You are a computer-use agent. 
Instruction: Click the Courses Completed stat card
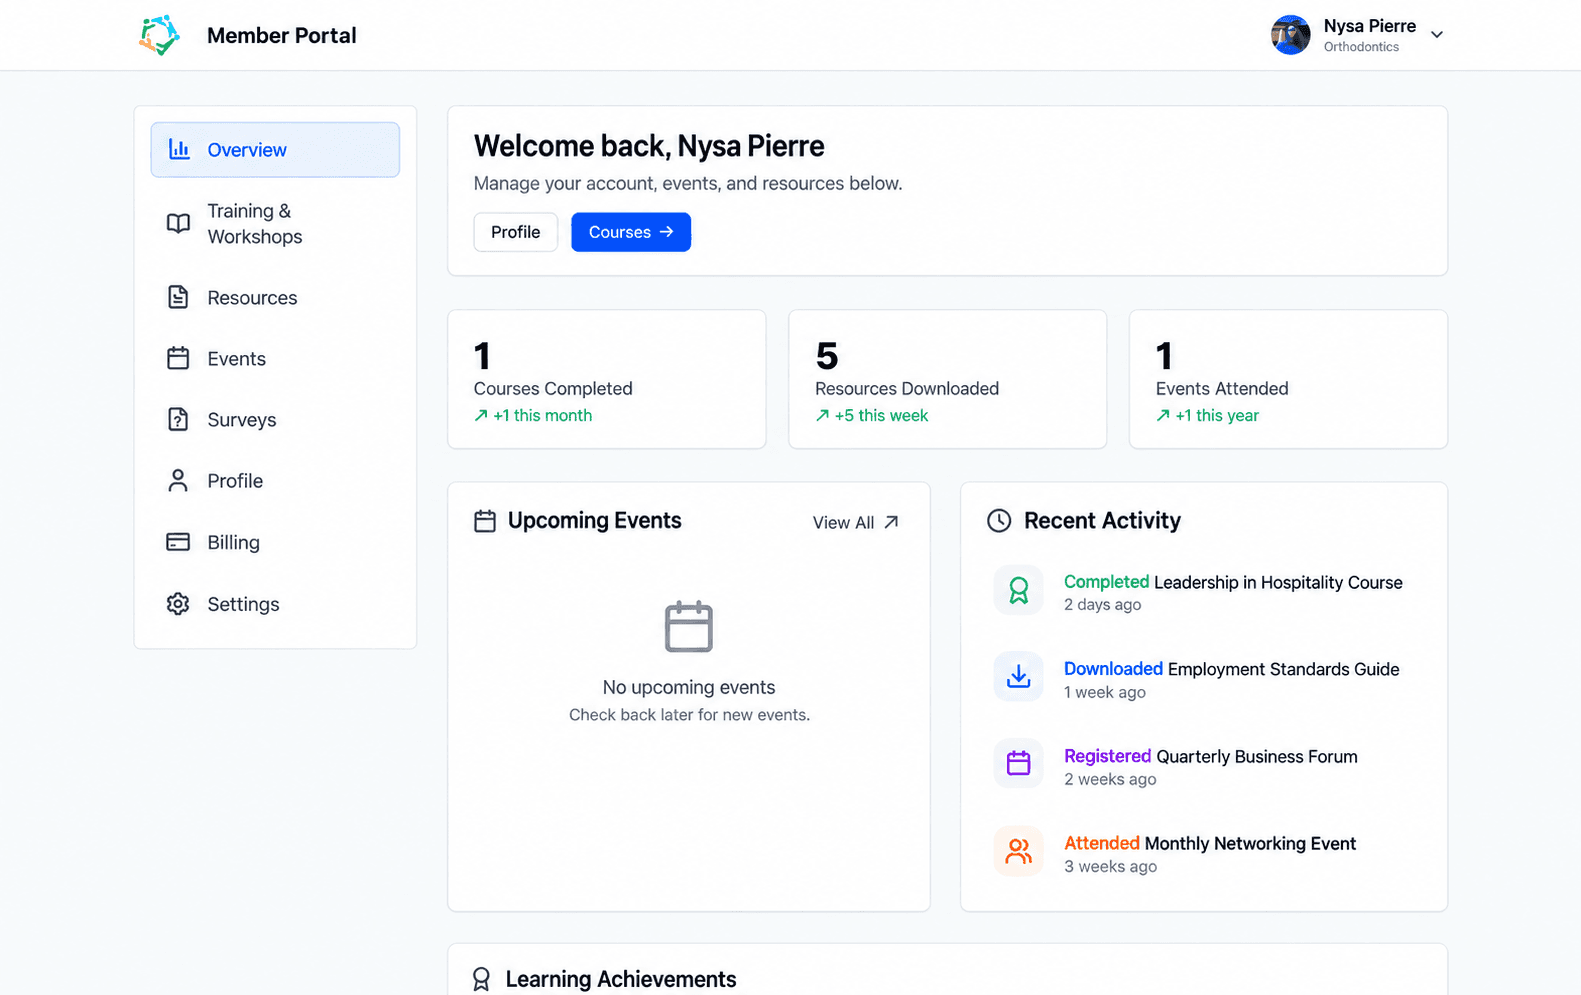[607, 379]
